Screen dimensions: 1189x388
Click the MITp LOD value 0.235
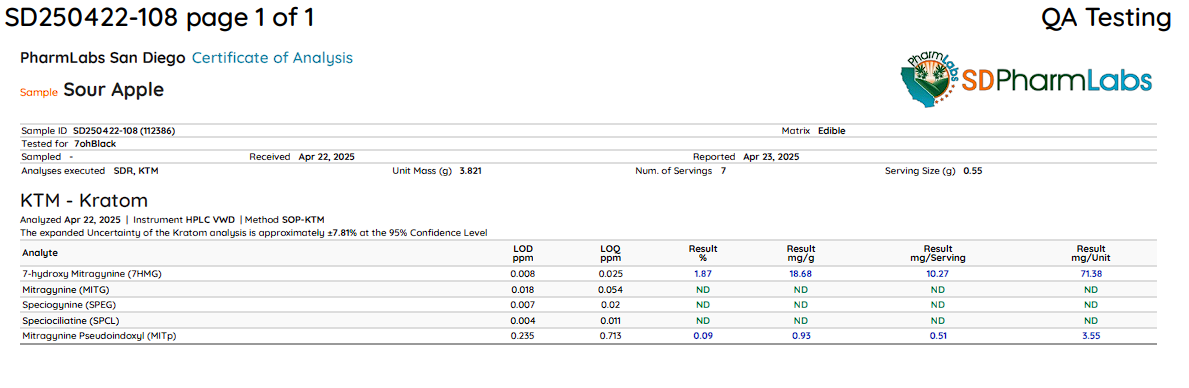522,335
